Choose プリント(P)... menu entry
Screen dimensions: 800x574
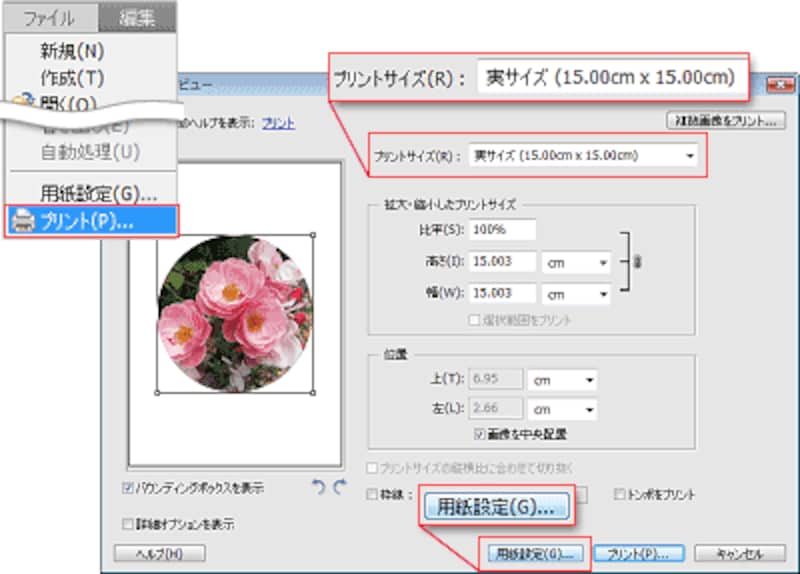click(x=92, y=221)
